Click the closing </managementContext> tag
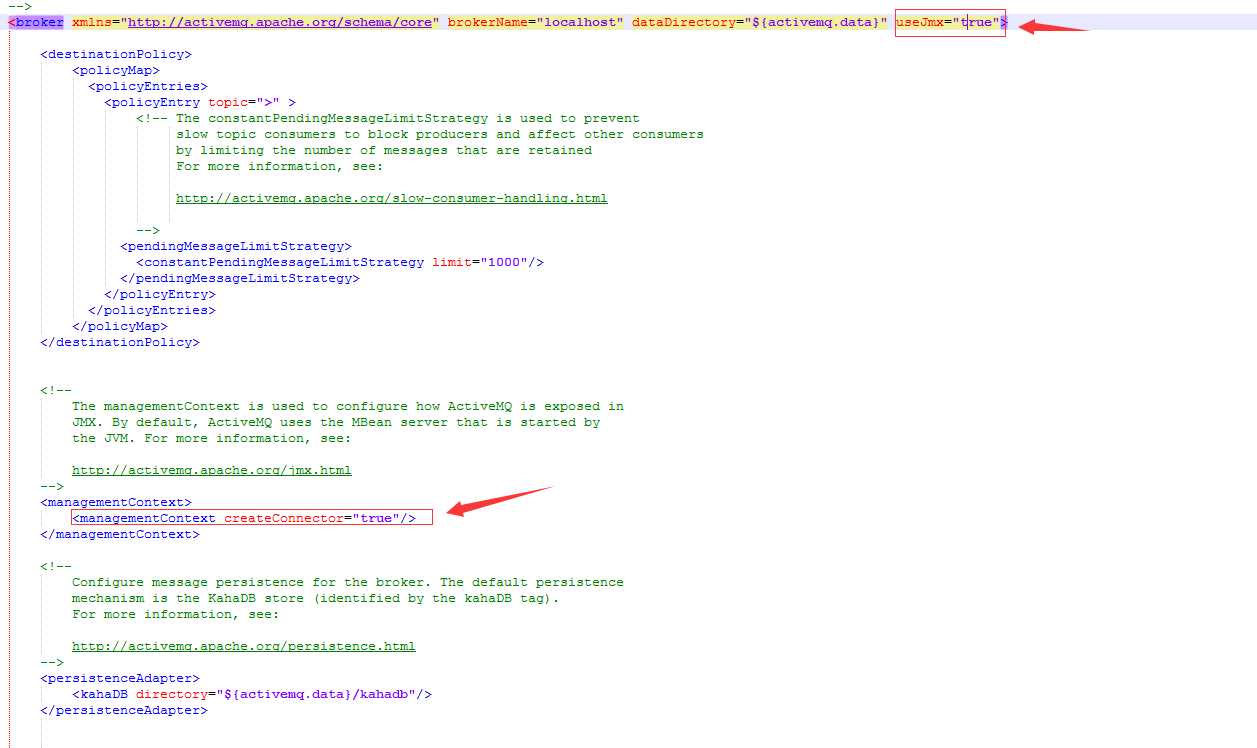1257x748 pixels. pos(120,534)
